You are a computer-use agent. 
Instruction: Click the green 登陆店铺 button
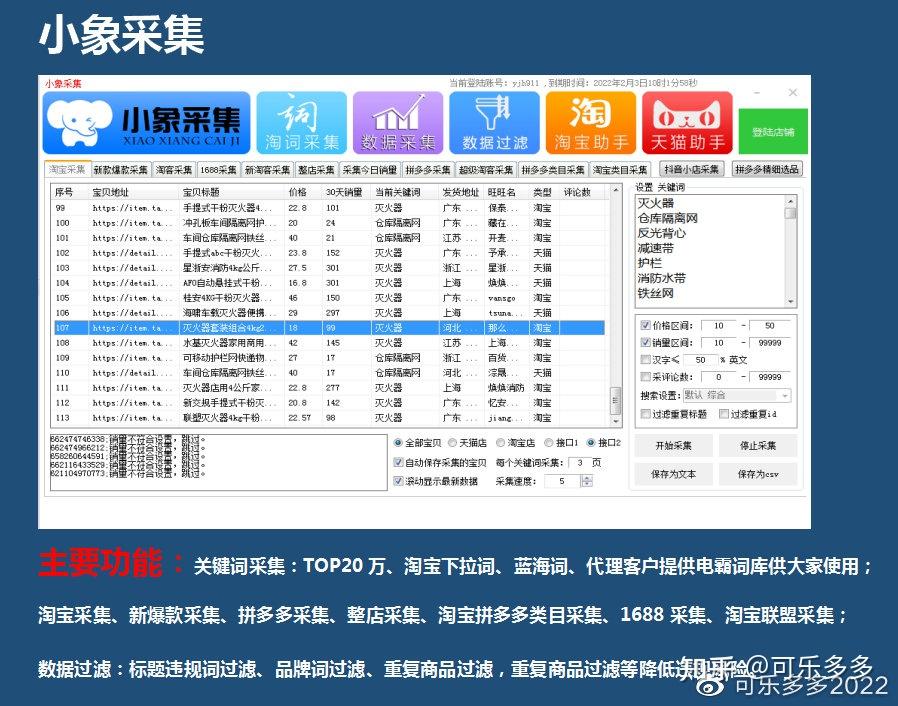point(773,132)
